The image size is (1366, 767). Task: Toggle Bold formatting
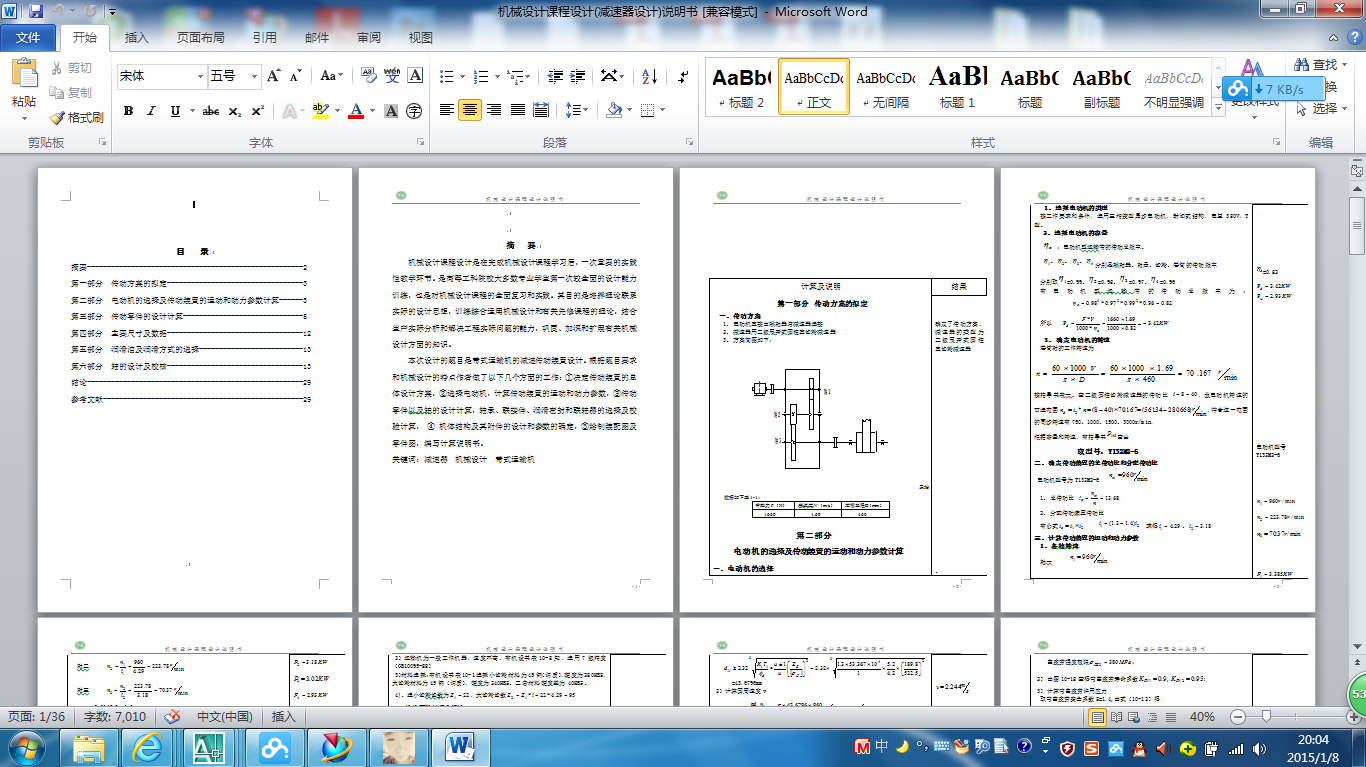128,111
